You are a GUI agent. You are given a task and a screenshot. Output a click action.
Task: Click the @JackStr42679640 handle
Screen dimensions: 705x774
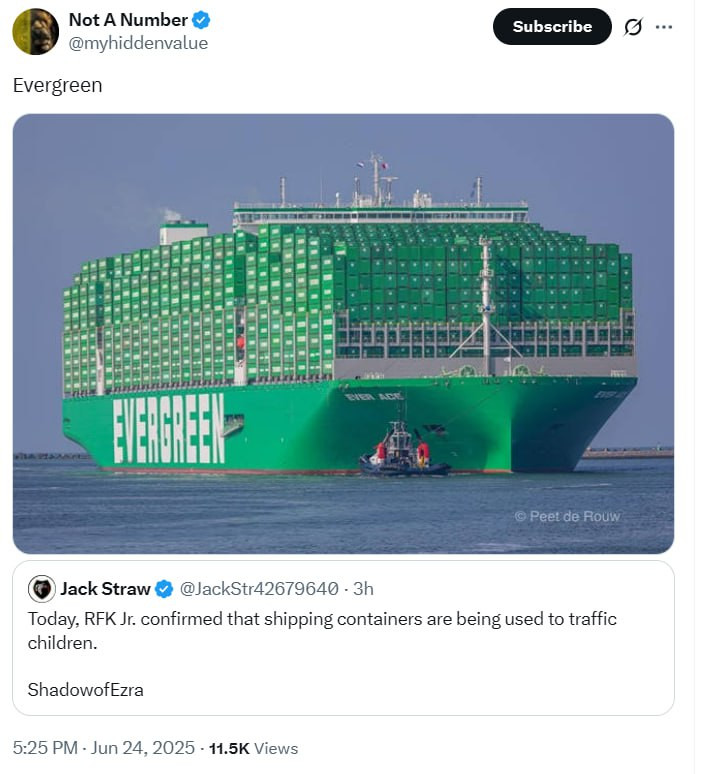tap(259, 588)
